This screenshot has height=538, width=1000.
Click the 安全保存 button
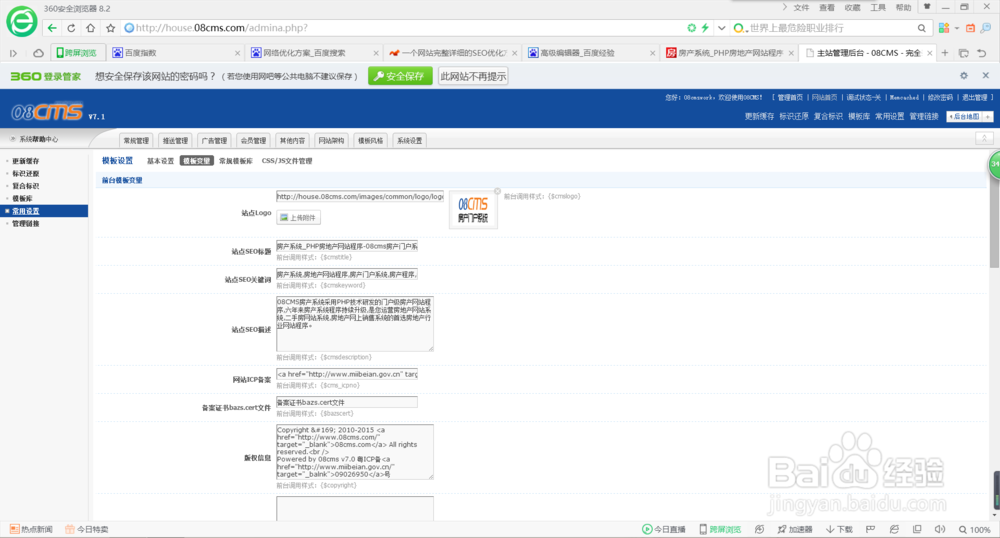click(400, 76)
